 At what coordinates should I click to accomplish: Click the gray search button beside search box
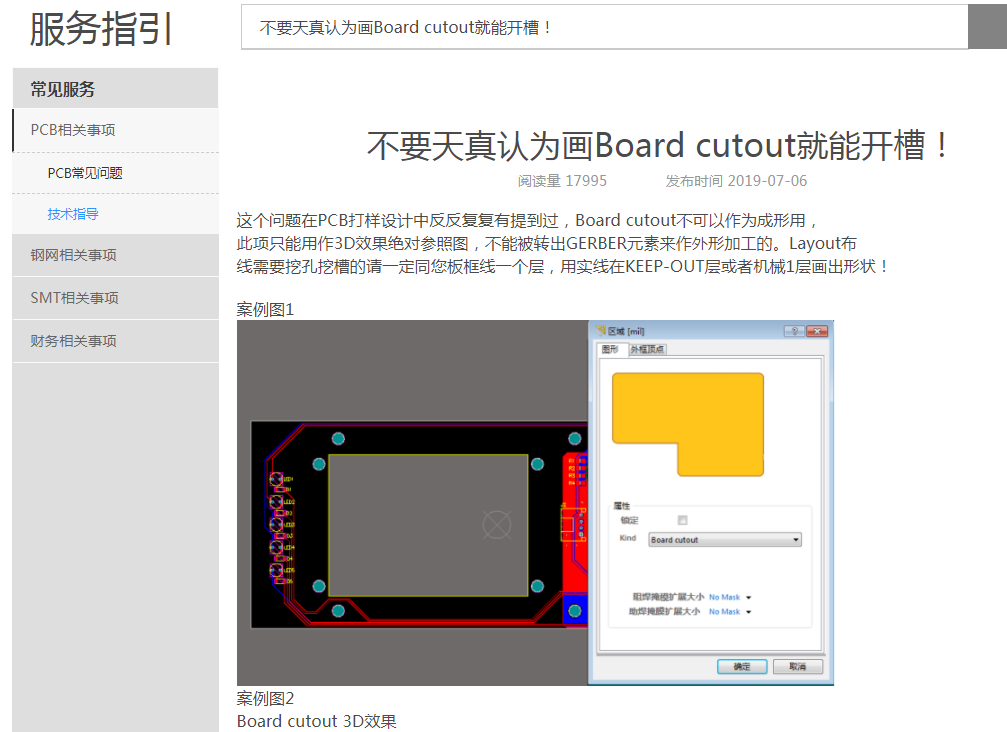[987, 27]
